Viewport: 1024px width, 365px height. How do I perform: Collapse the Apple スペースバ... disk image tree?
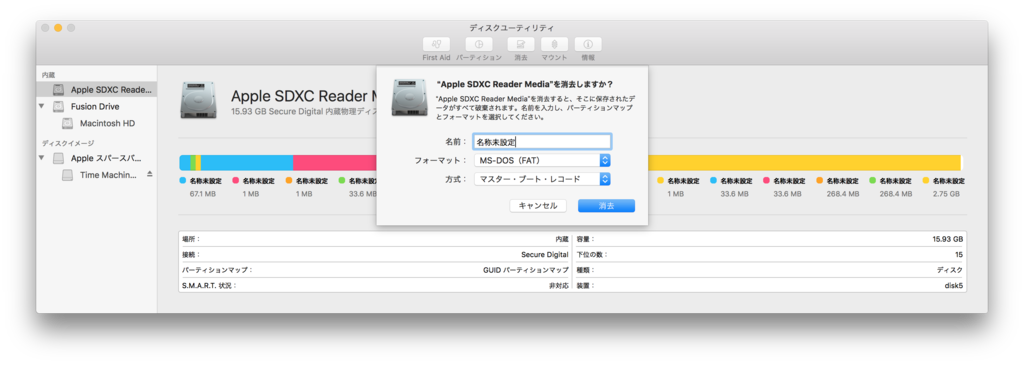click(x=42, y=158)
